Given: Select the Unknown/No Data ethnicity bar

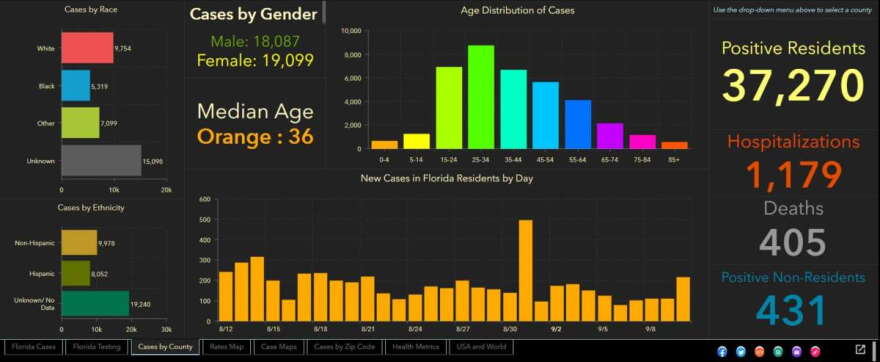Looking at the screenshot, I should [95, 304].
